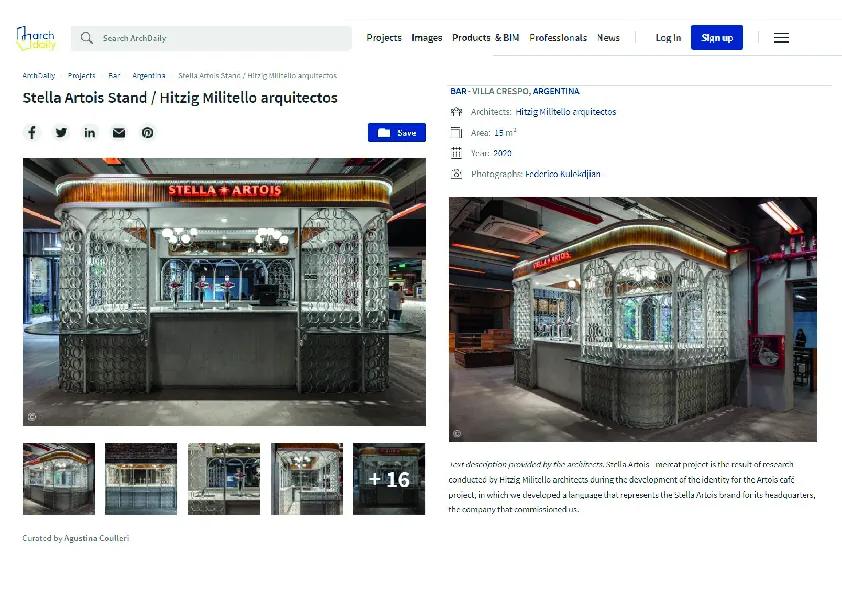Click the 2020 year link
This screenshot has height=596, width=842.
502,153
